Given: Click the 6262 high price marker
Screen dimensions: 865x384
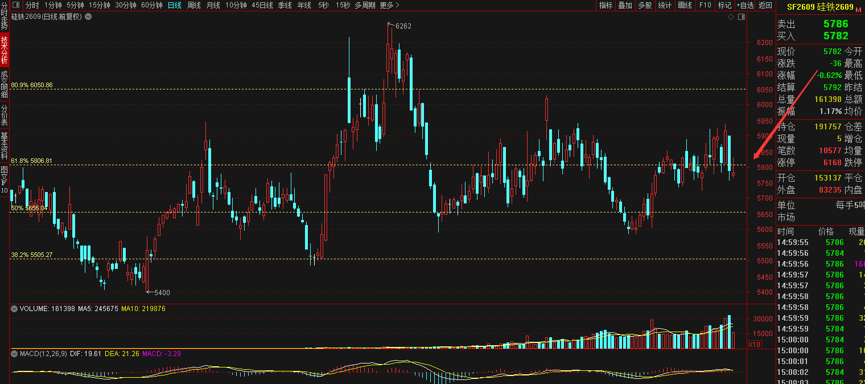Looking at the screenshot, I should click(x=403, y=26).
